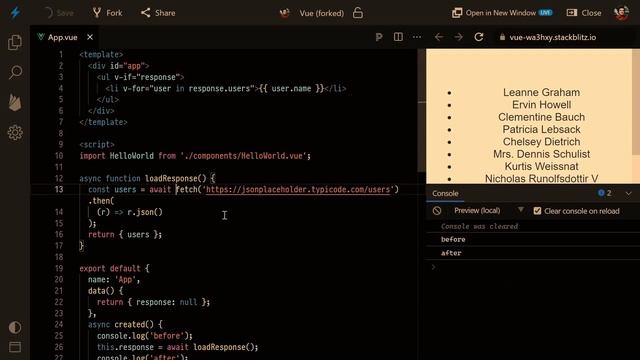Click the jsonplaceholder URL in the code

[x=298, y=189]
